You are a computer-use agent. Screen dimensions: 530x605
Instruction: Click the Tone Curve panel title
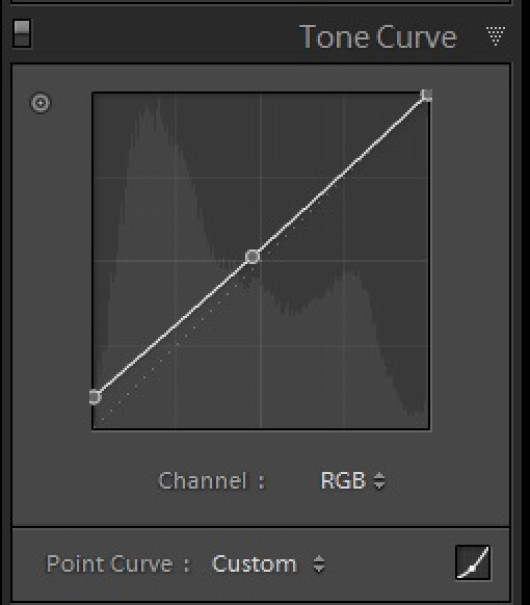(378, 37)
